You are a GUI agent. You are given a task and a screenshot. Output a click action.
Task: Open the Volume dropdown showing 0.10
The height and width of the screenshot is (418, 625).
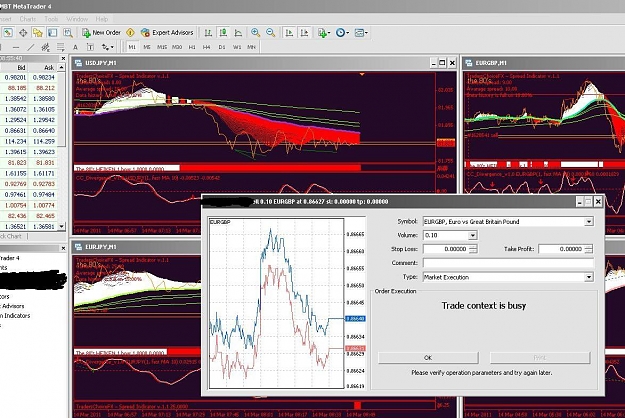click(472, 235)
